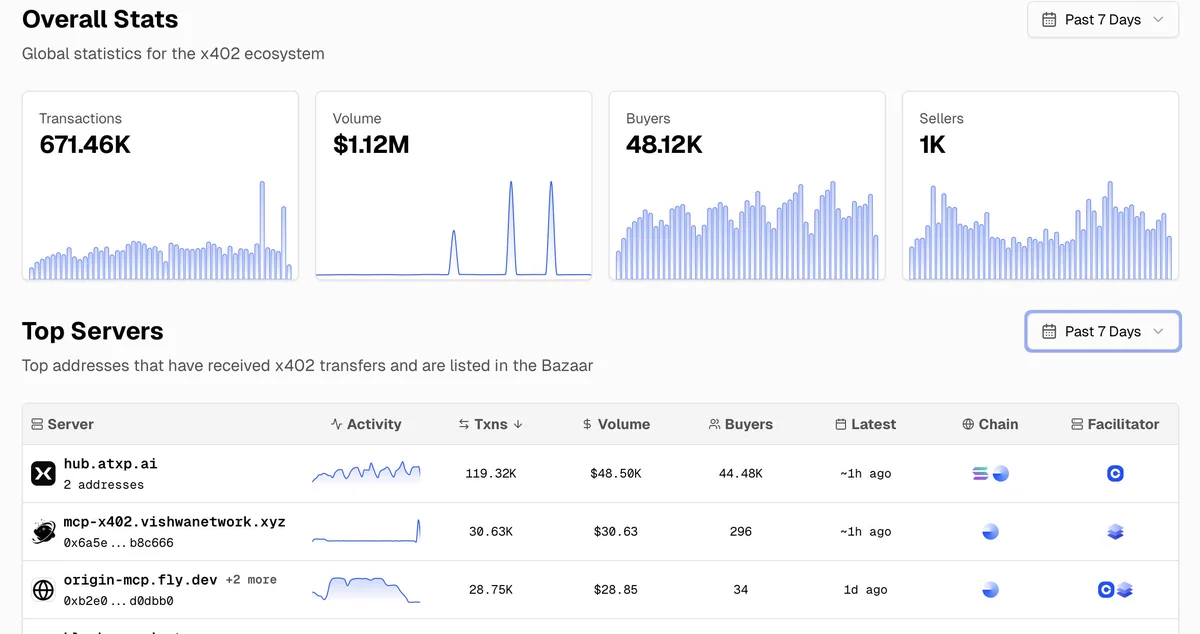The image size is (1200, 634).
Task: Click the 671.46K transactions total
Action: 85,145
